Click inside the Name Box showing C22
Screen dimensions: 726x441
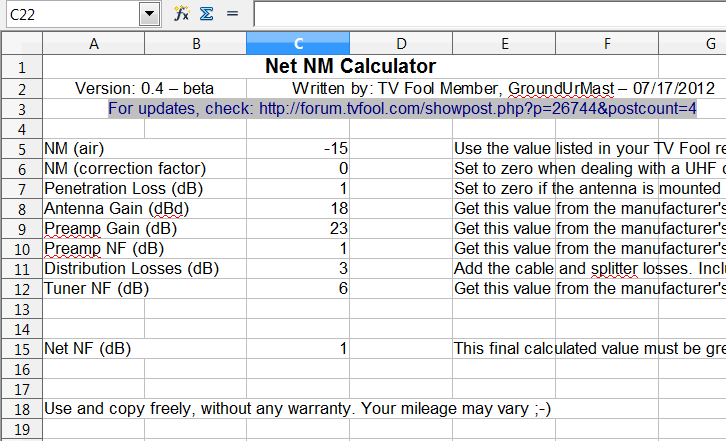(x=70, y=13)
